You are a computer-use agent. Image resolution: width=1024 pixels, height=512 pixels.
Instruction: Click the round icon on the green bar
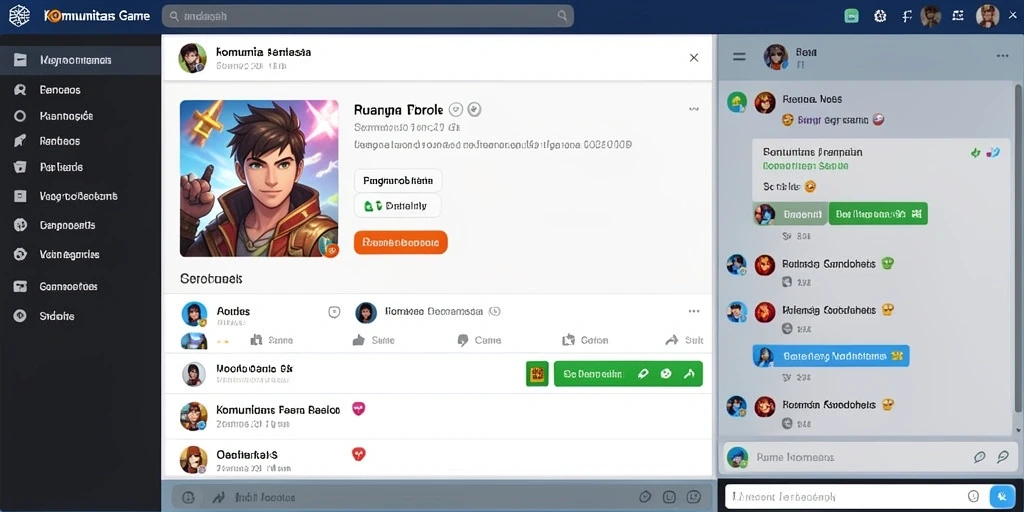(x=665, y=374)
